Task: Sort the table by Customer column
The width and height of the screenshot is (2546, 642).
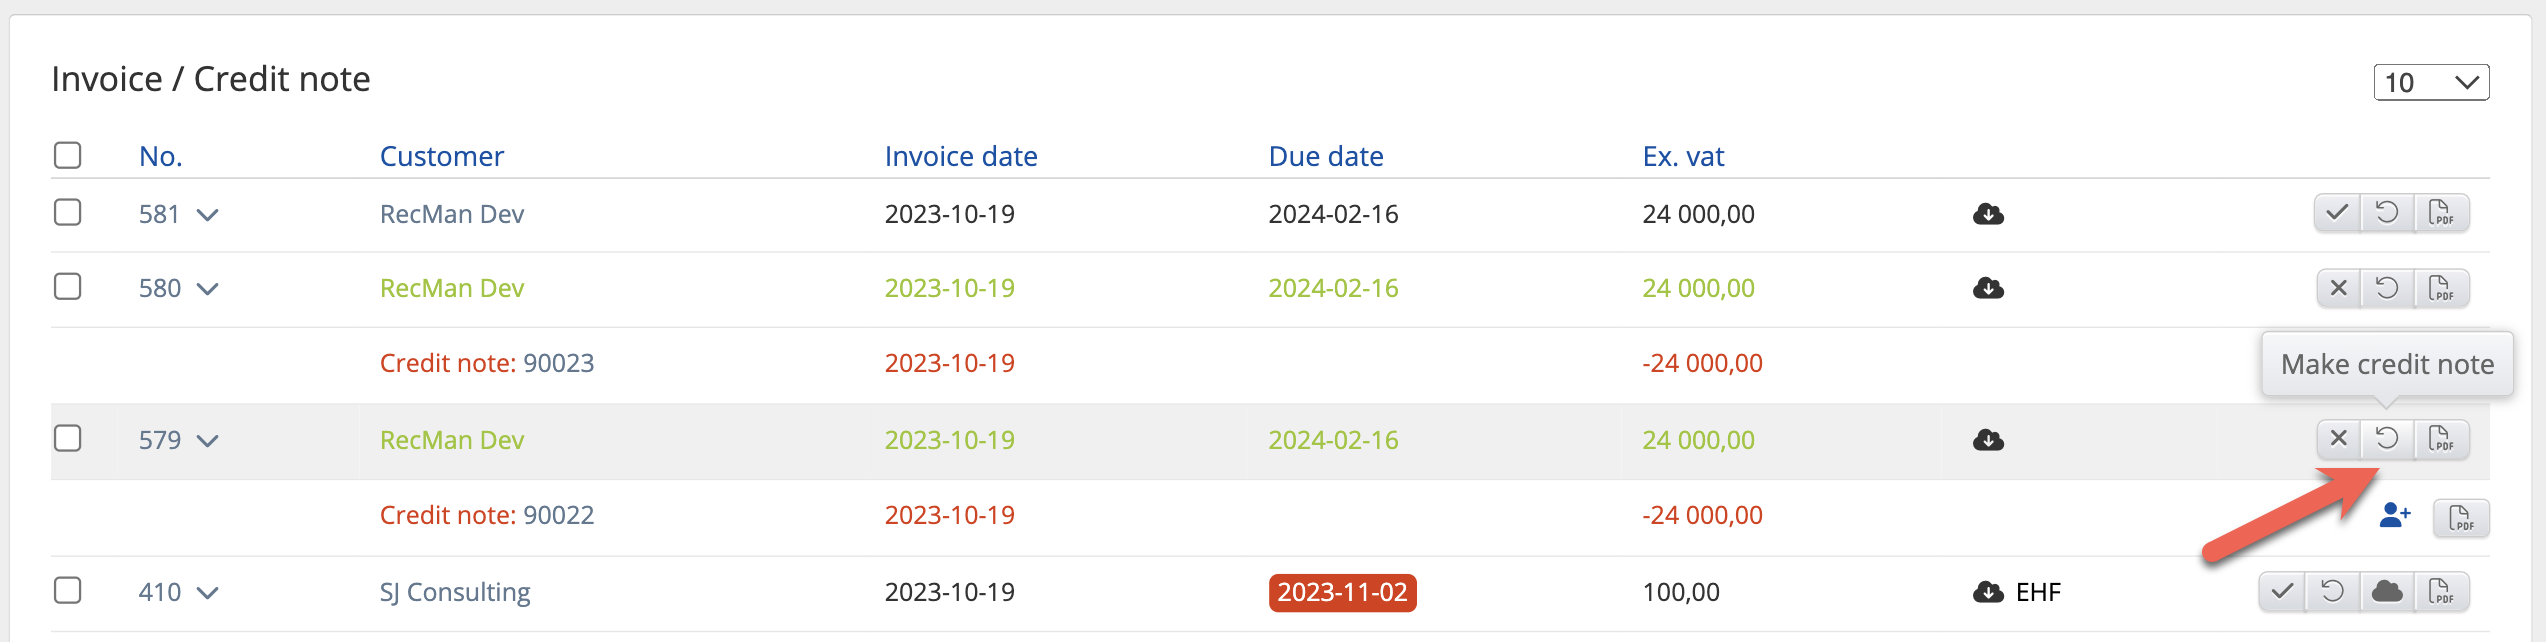Action: tap(441, 156)
